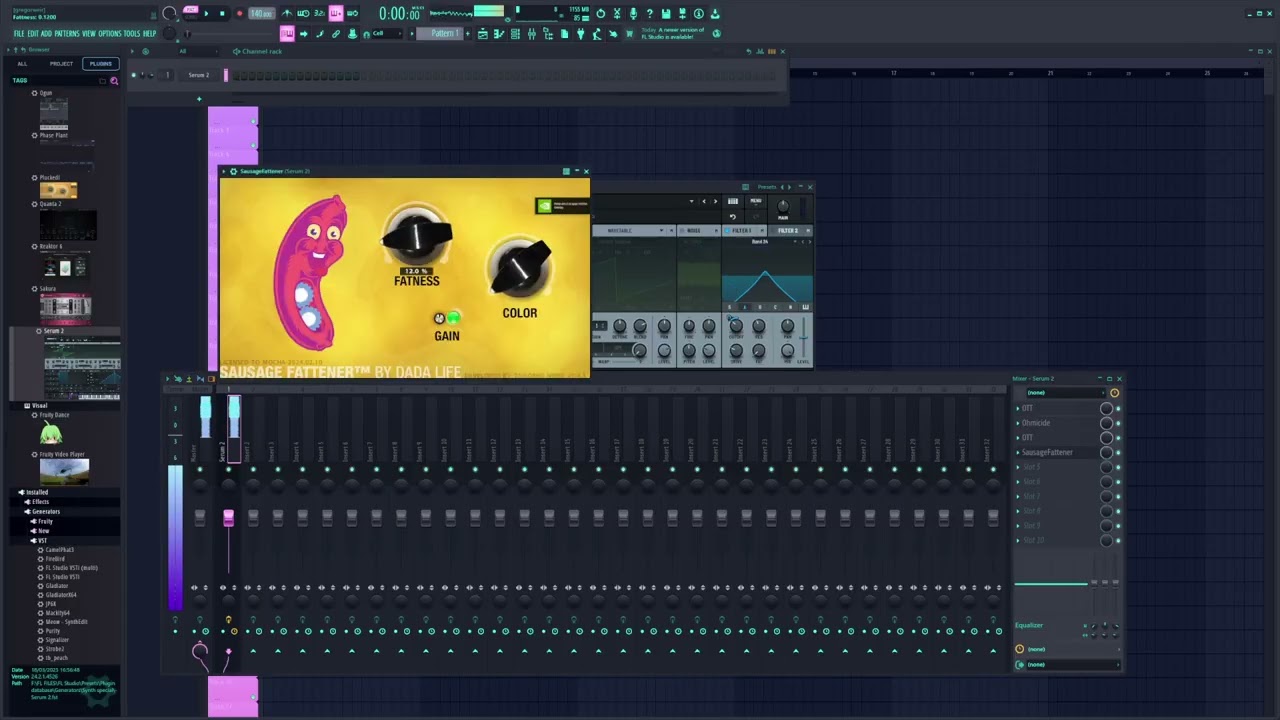The height and width of the screenshot is (720, 1280).
Task: Adjust SausageFattener slot mix knob
Action: 1106,452
